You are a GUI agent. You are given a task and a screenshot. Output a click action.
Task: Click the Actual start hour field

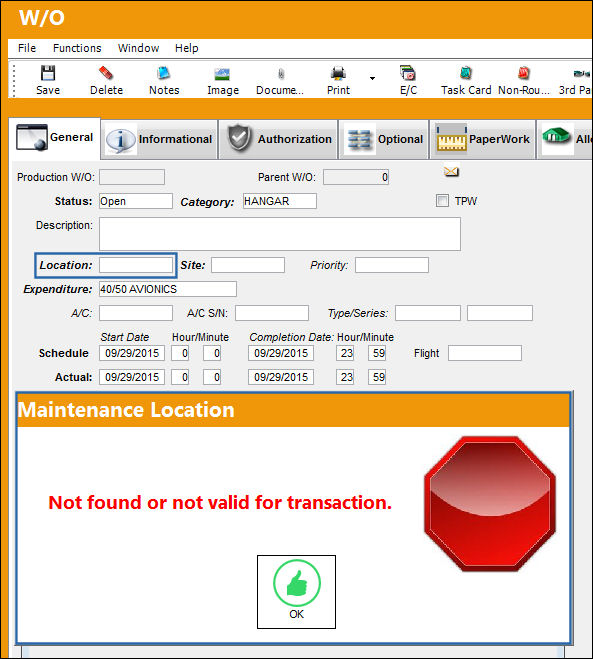(x=180, y=377)
